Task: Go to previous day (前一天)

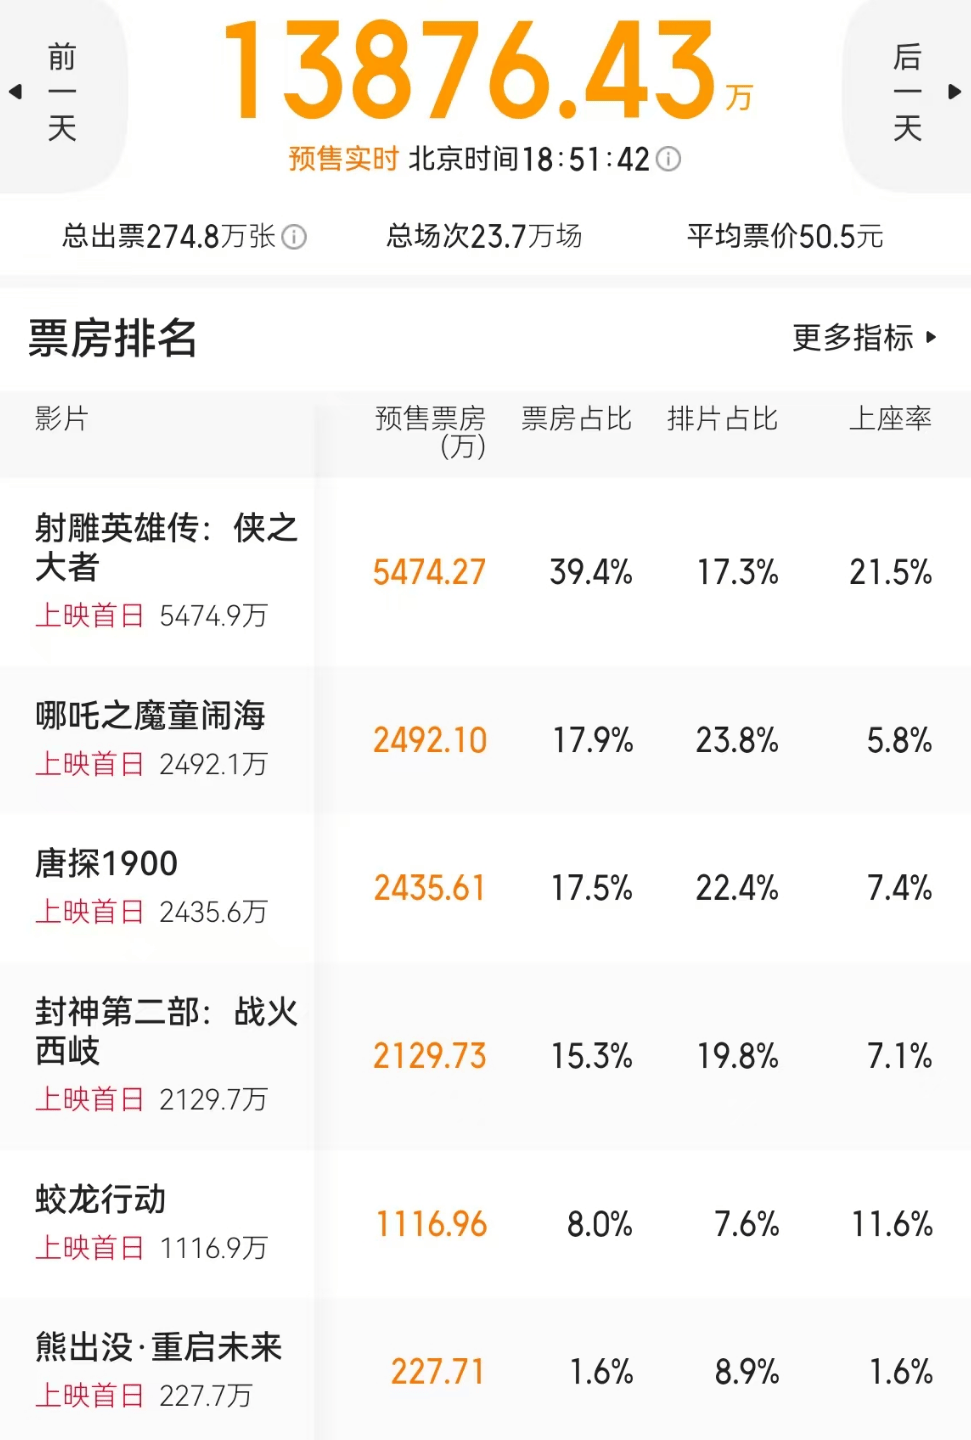Action: [x=60, y=92]
